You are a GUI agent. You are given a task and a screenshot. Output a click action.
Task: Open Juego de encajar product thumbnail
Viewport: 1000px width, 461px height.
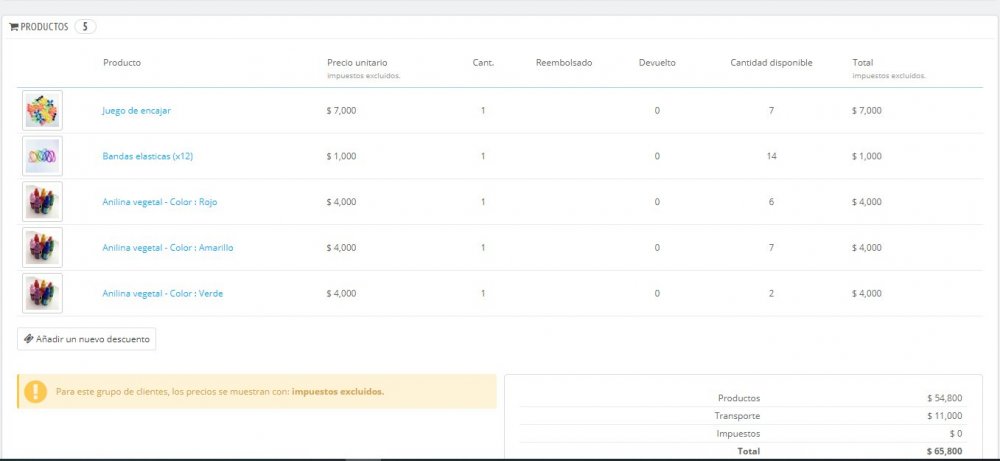(42, 110)
